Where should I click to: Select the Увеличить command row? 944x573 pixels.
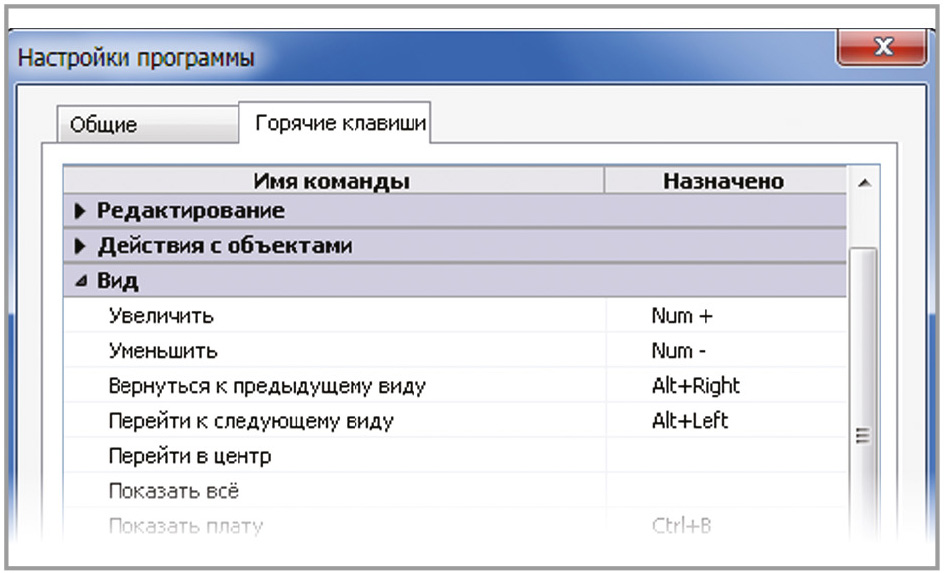pos(161,316)
